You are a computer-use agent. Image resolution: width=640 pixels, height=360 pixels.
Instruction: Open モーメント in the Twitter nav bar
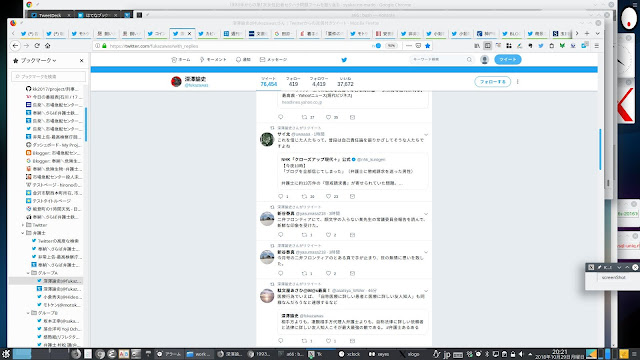point(213,60)
